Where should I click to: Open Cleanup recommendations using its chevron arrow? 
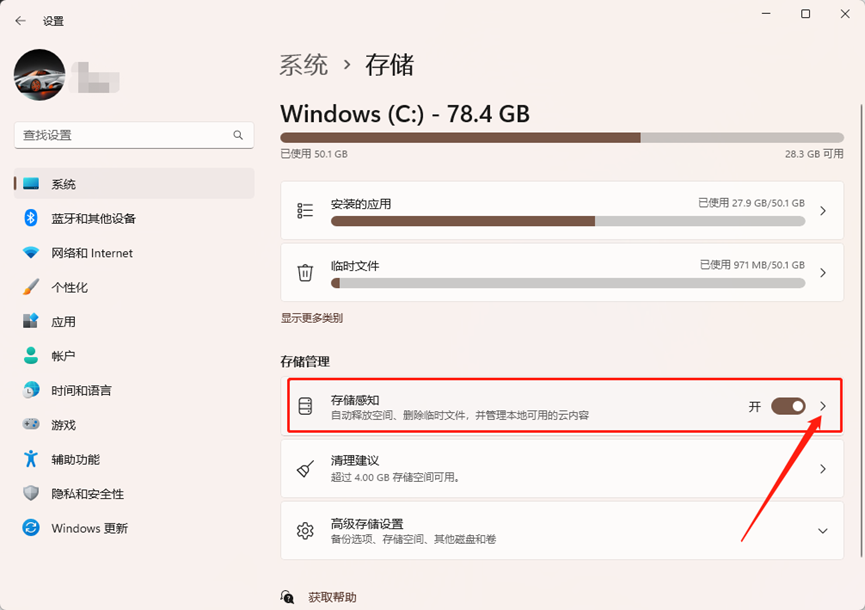[x=823, y=469]
